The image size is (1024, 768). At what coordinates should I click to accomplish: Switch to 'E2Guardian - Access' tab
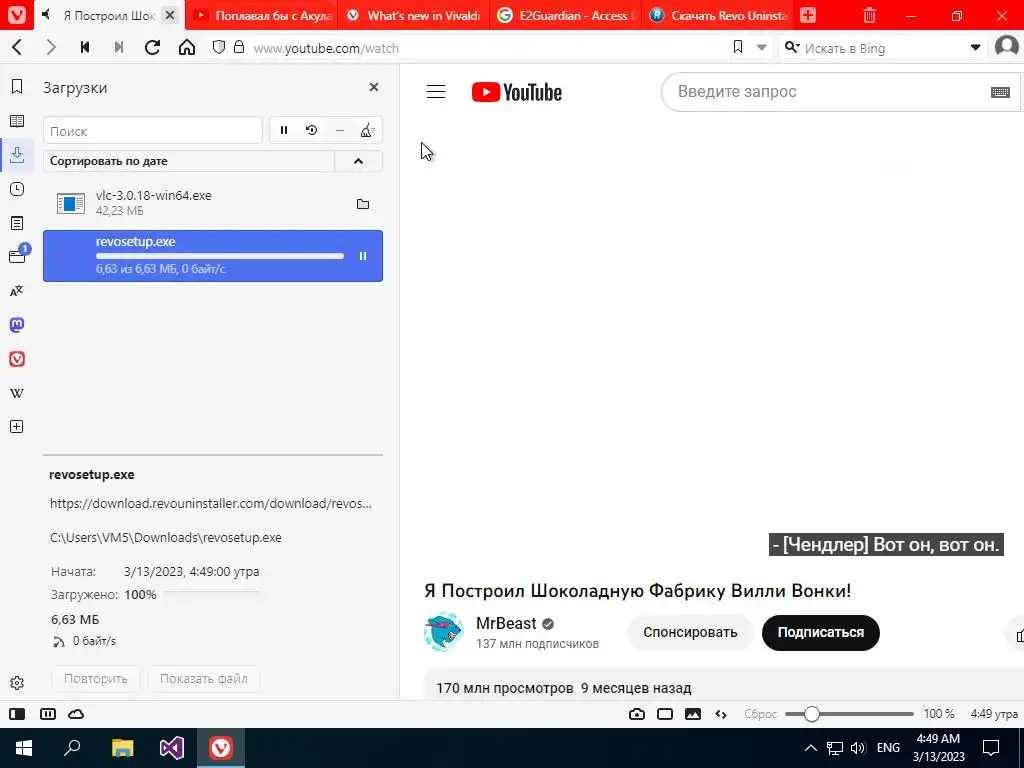[566, 15]
